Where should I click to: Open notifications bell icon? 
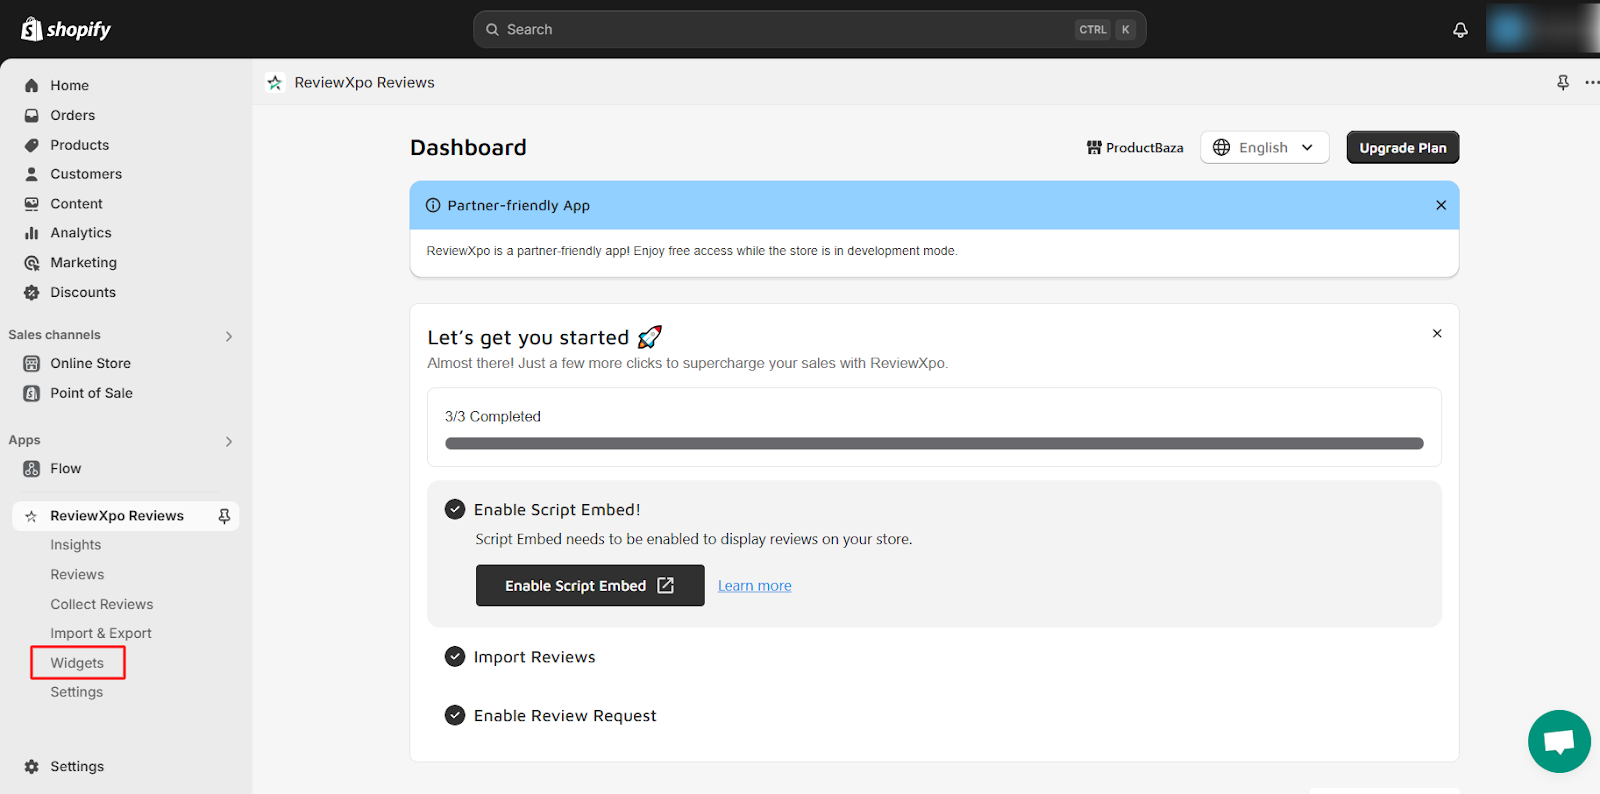1460,30
